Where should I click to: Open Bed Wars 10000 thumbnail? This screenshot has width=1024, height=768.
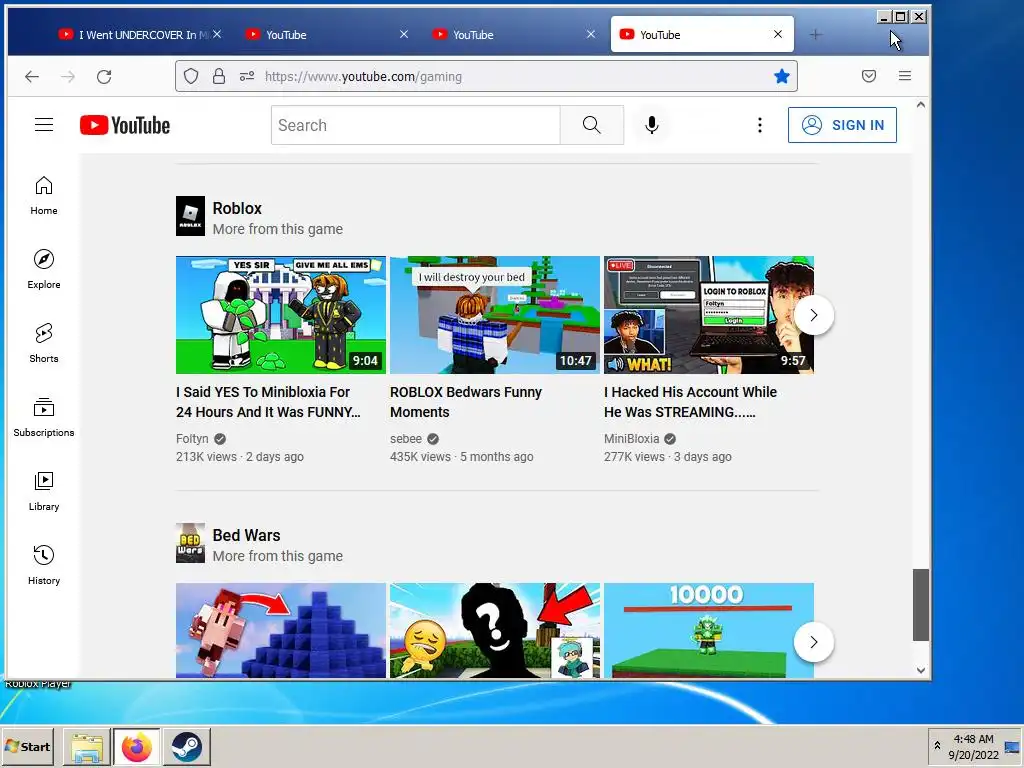[x=709, y=630]
